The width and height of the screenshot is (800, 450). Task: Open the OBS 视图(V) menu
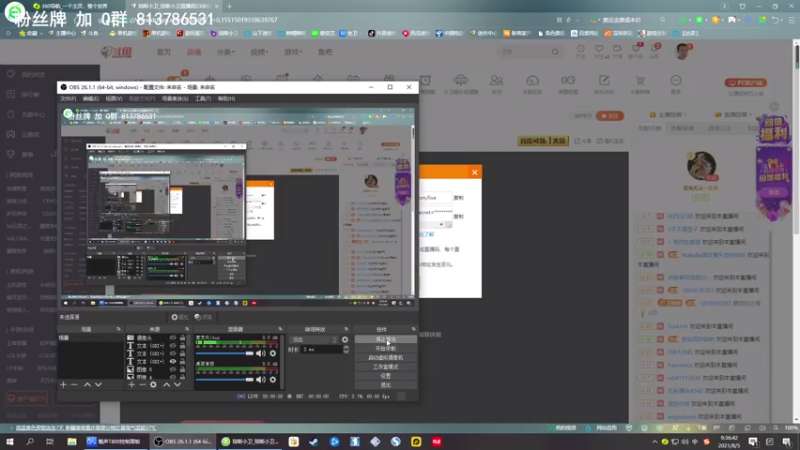(x=114, y=98)
